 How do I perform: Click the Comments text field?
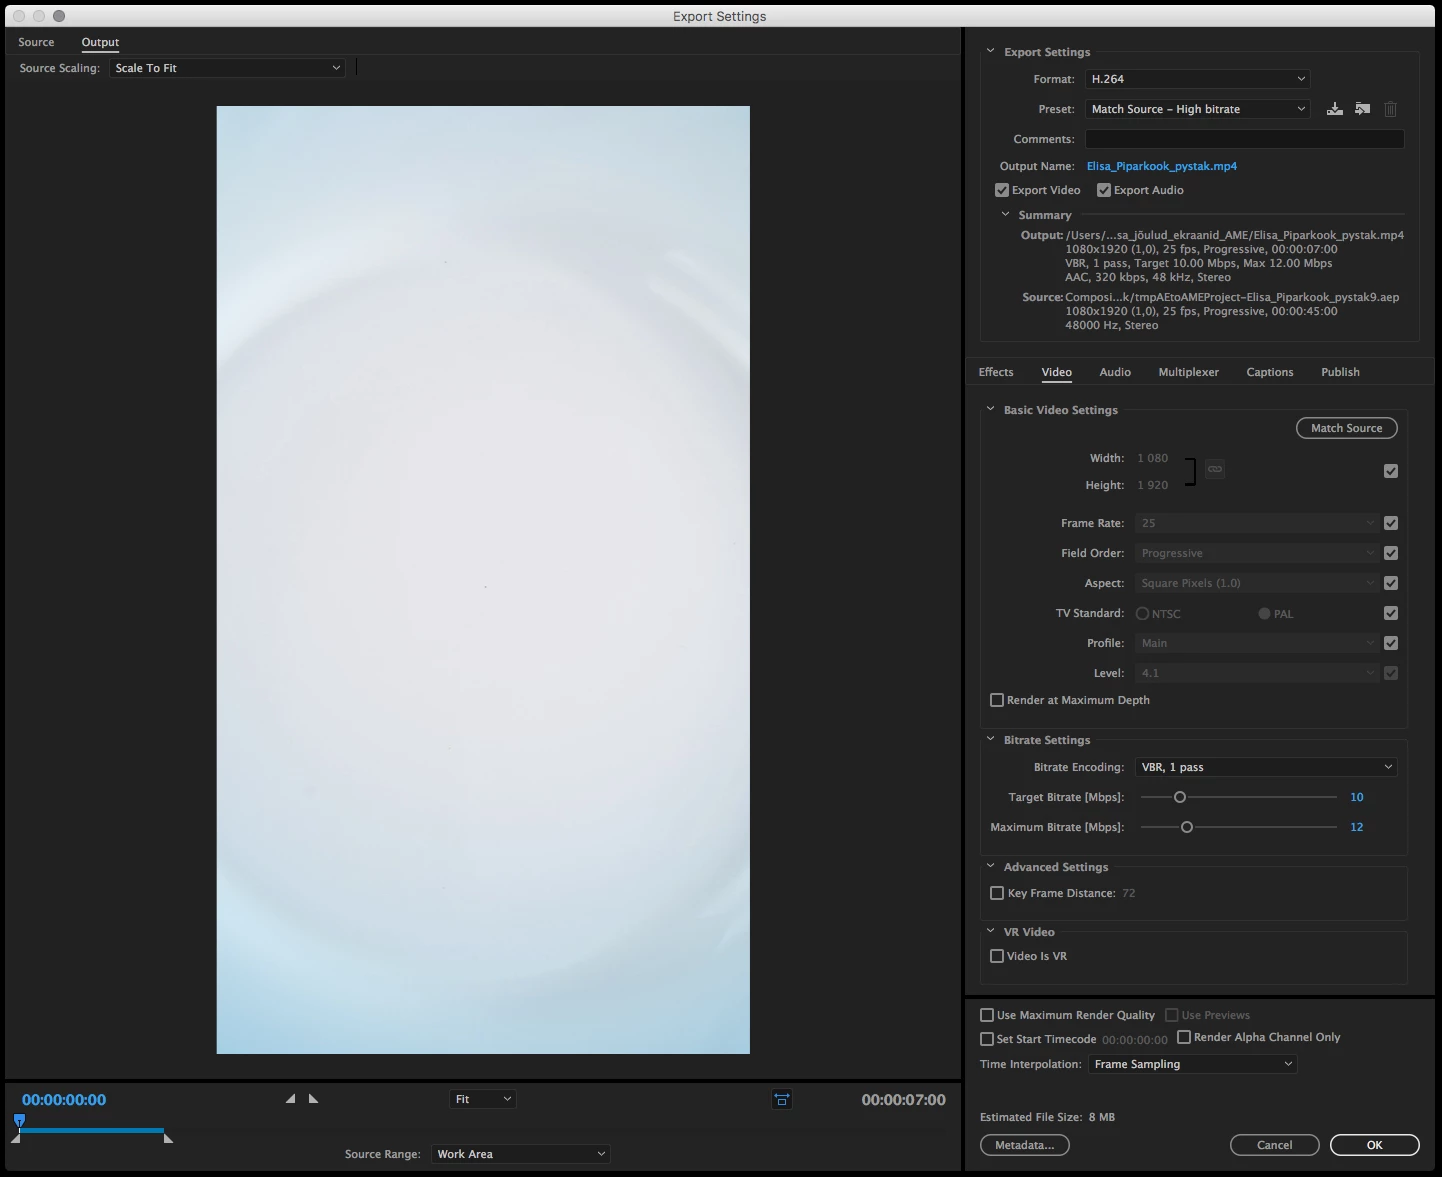pyautogui.click(x=1245, y=139)
